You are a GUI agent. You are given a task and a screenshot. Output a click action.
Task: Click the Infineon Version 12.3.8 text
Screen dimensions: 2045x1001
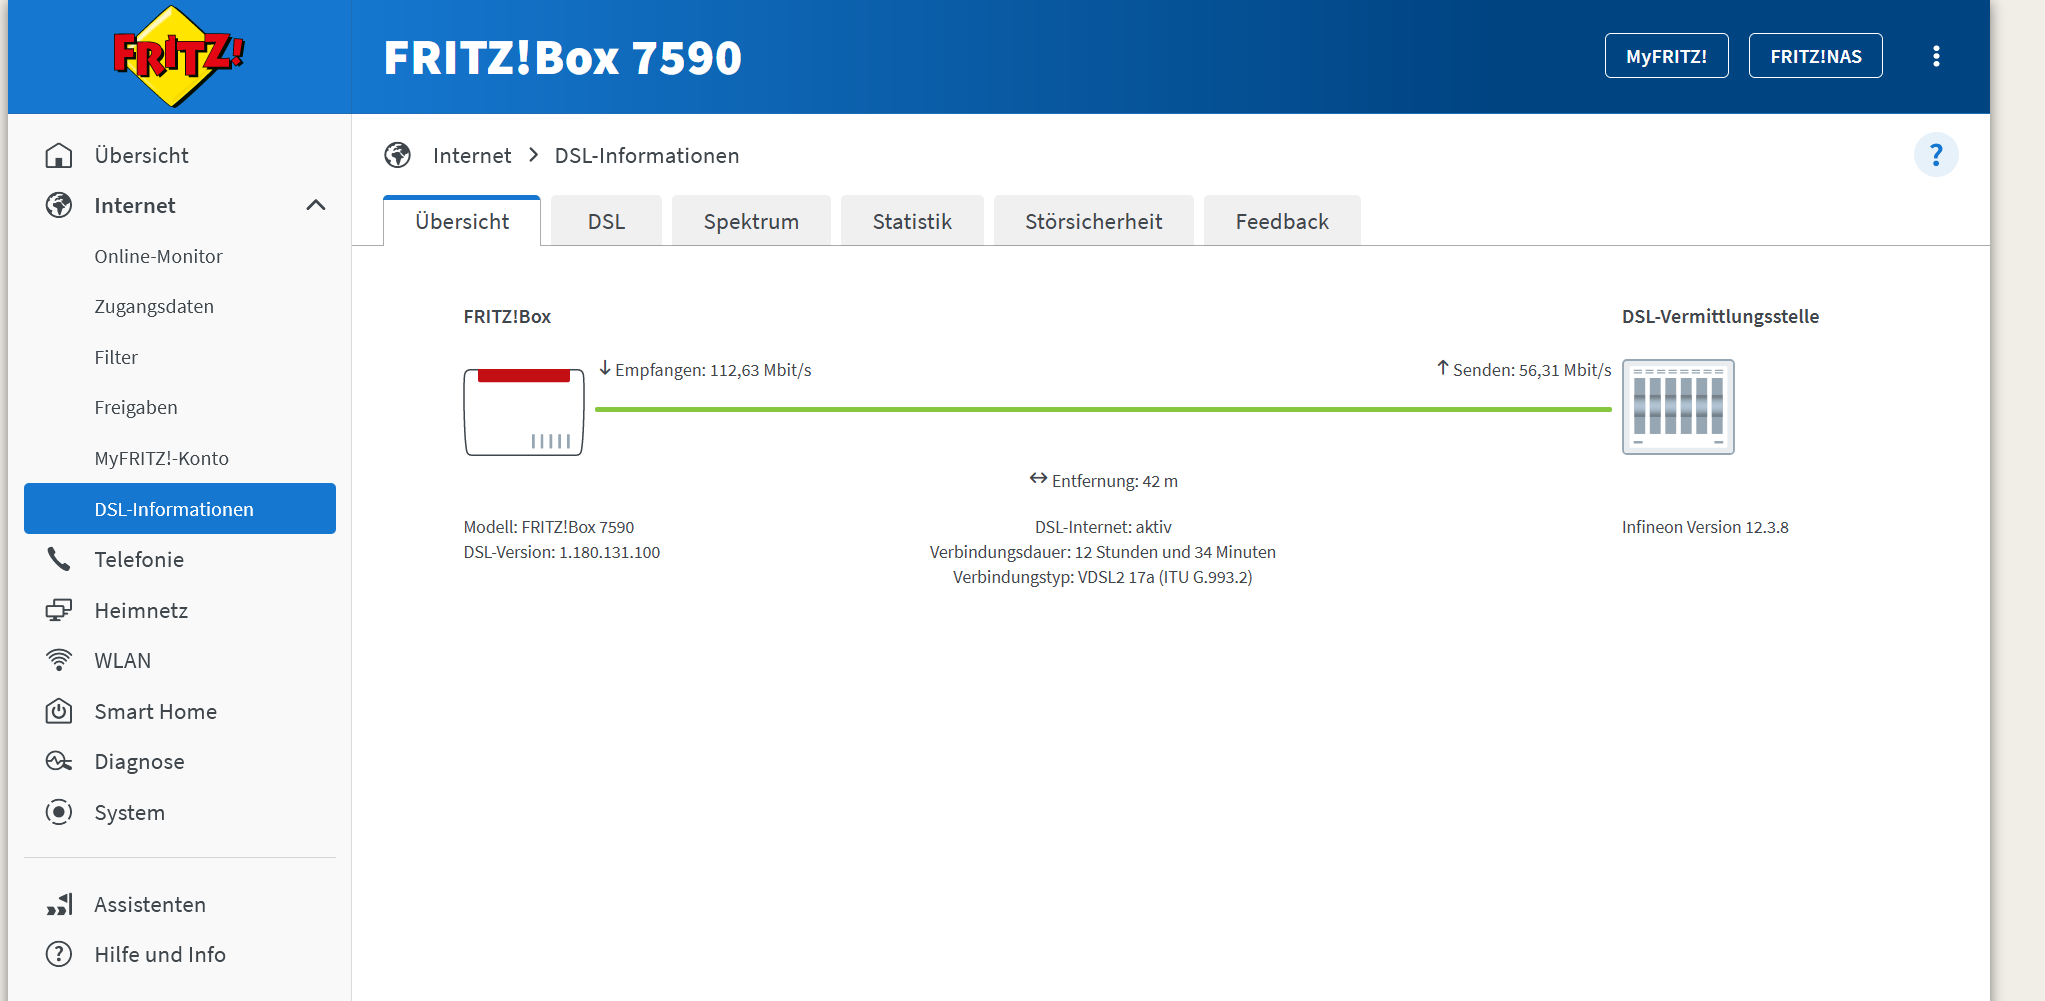coord(1705,527)
